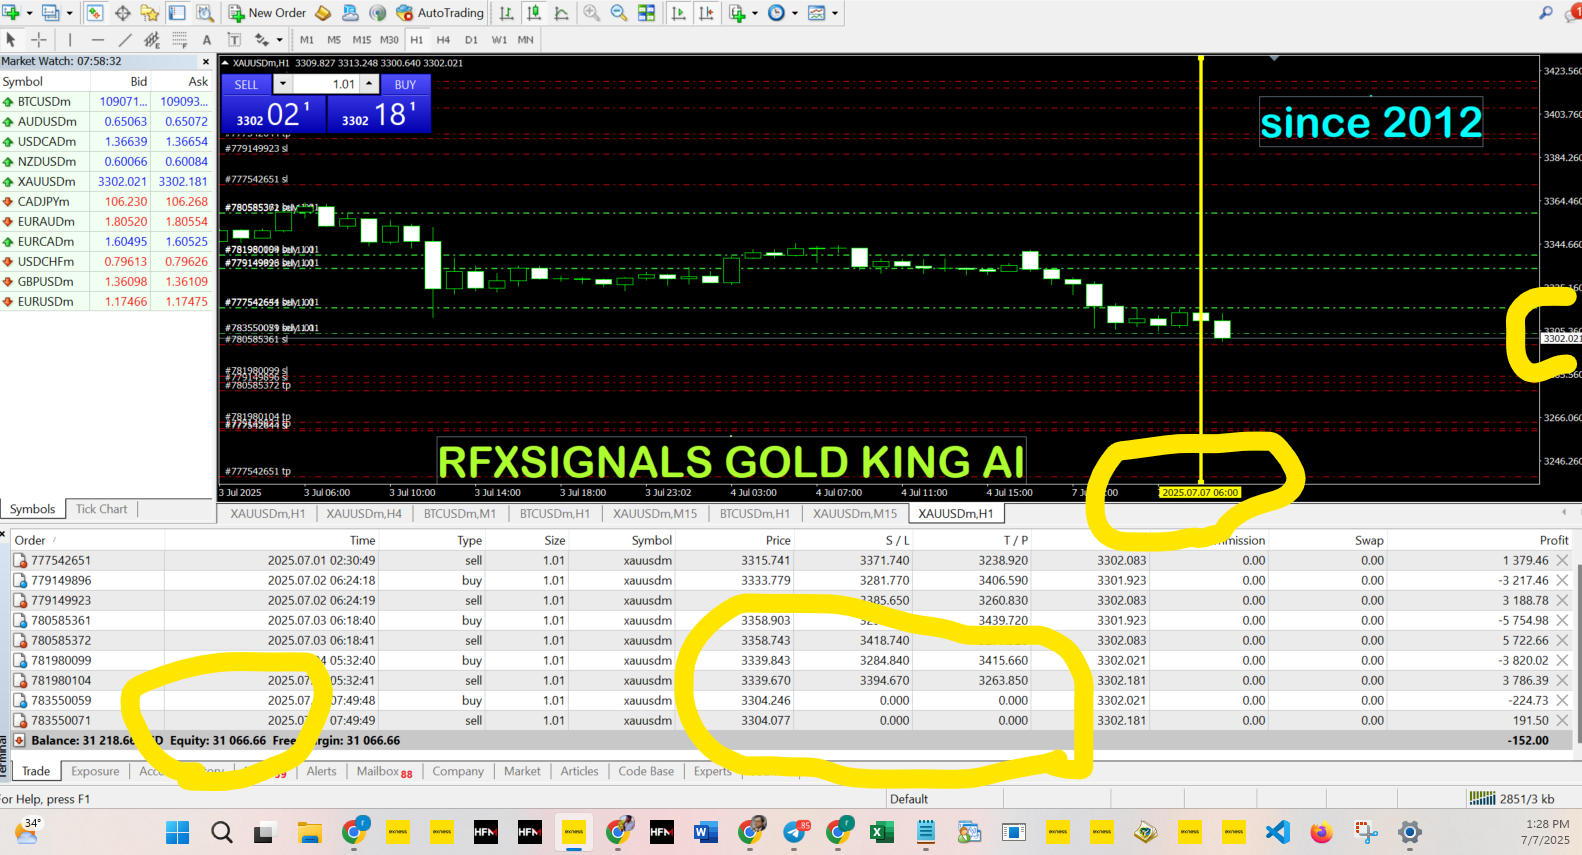This screenshot has width=1582, height=855.
Task: Open the Strategy Tester icon
Action: pyautogui.click(x=205, y=13)
